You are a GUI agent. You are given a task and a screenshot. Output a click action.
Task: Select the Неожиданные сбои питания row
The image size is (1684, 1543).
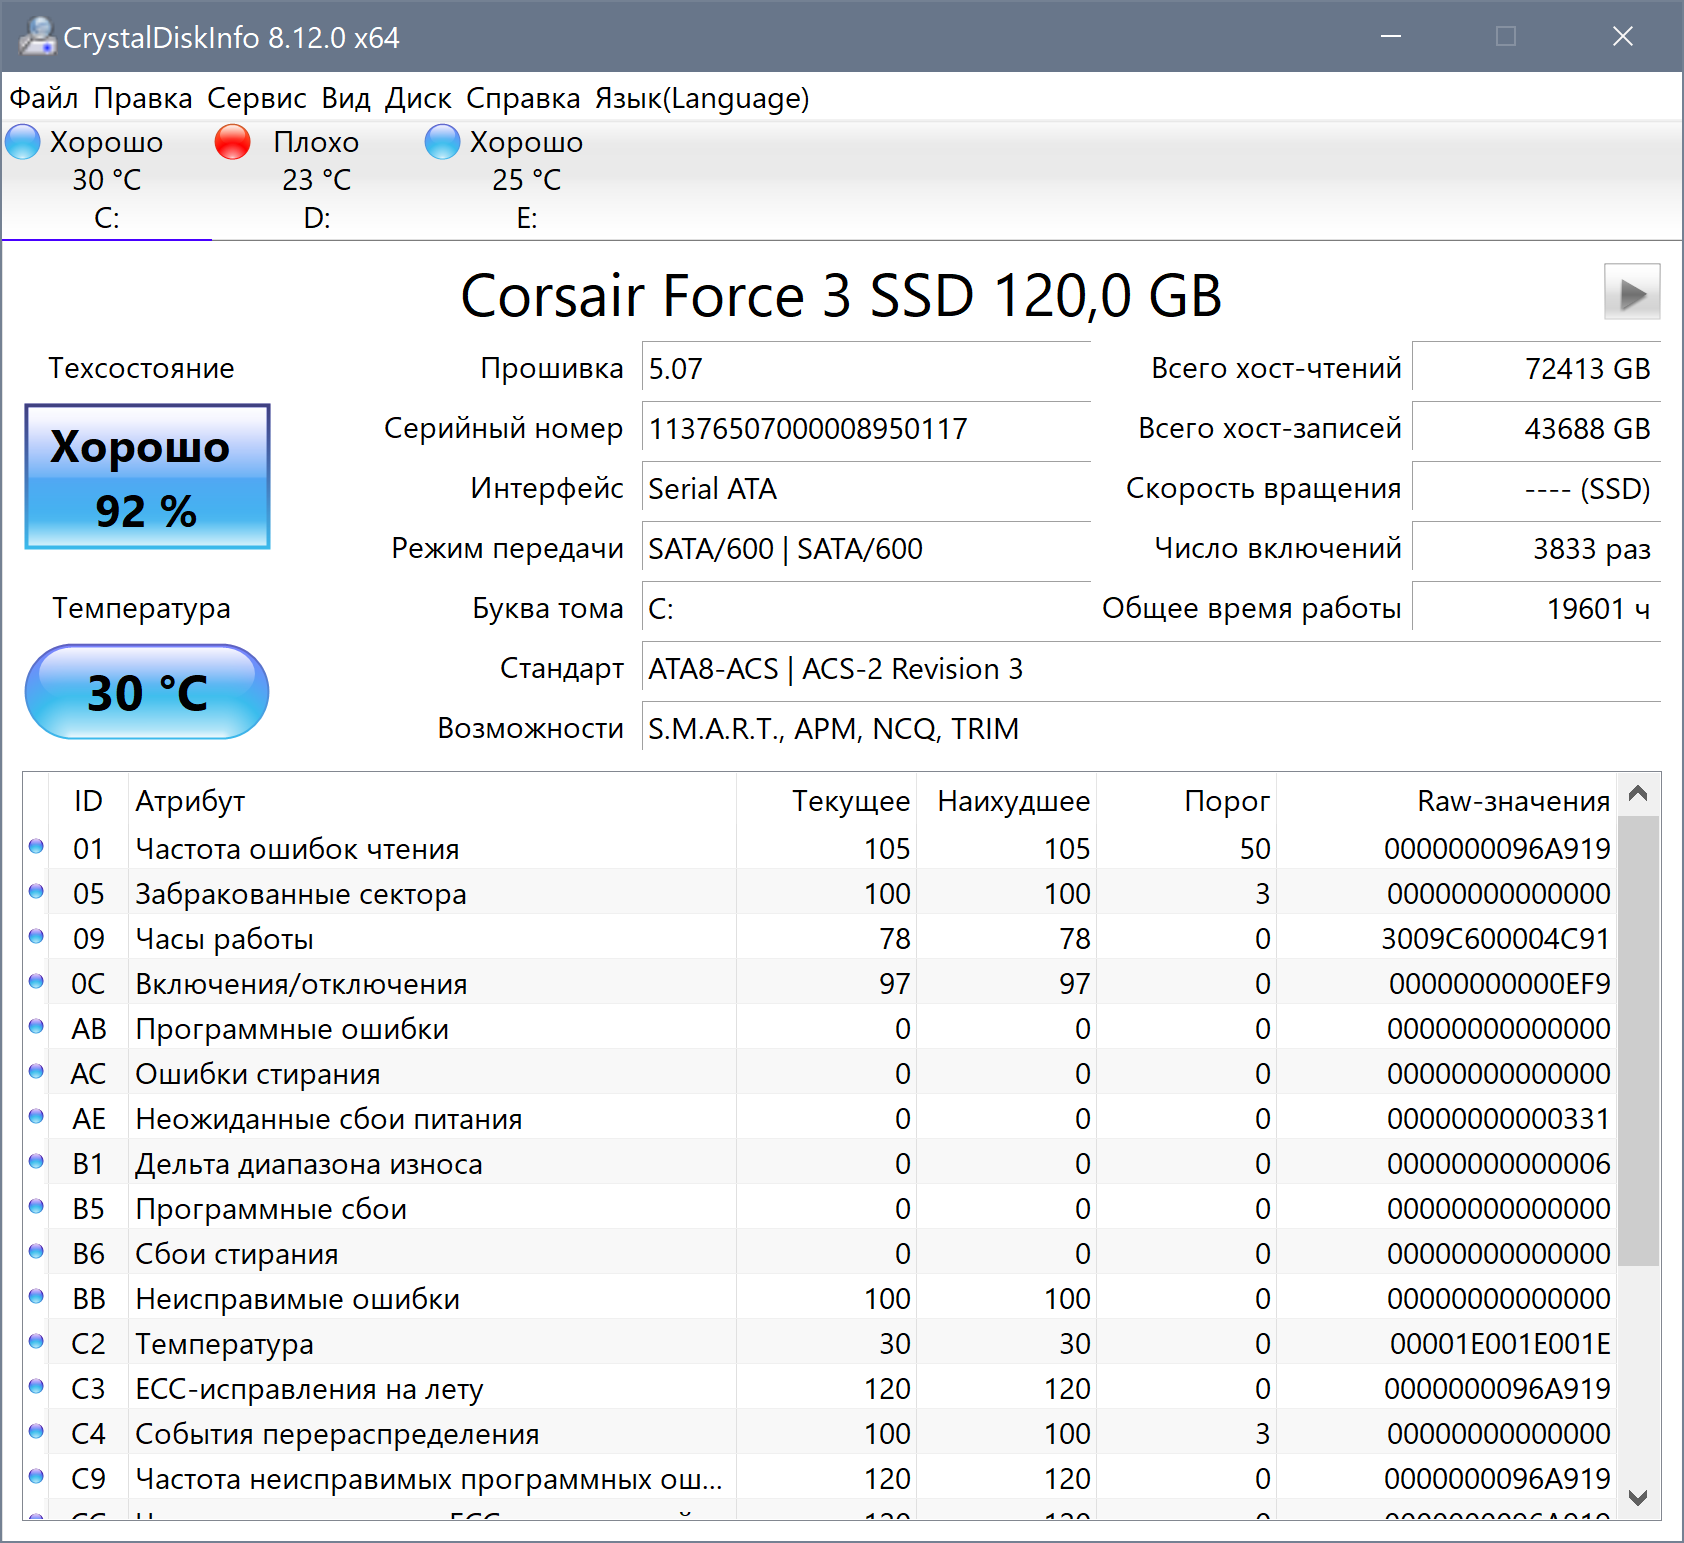pyautogui.click(x=820, y=1118)
